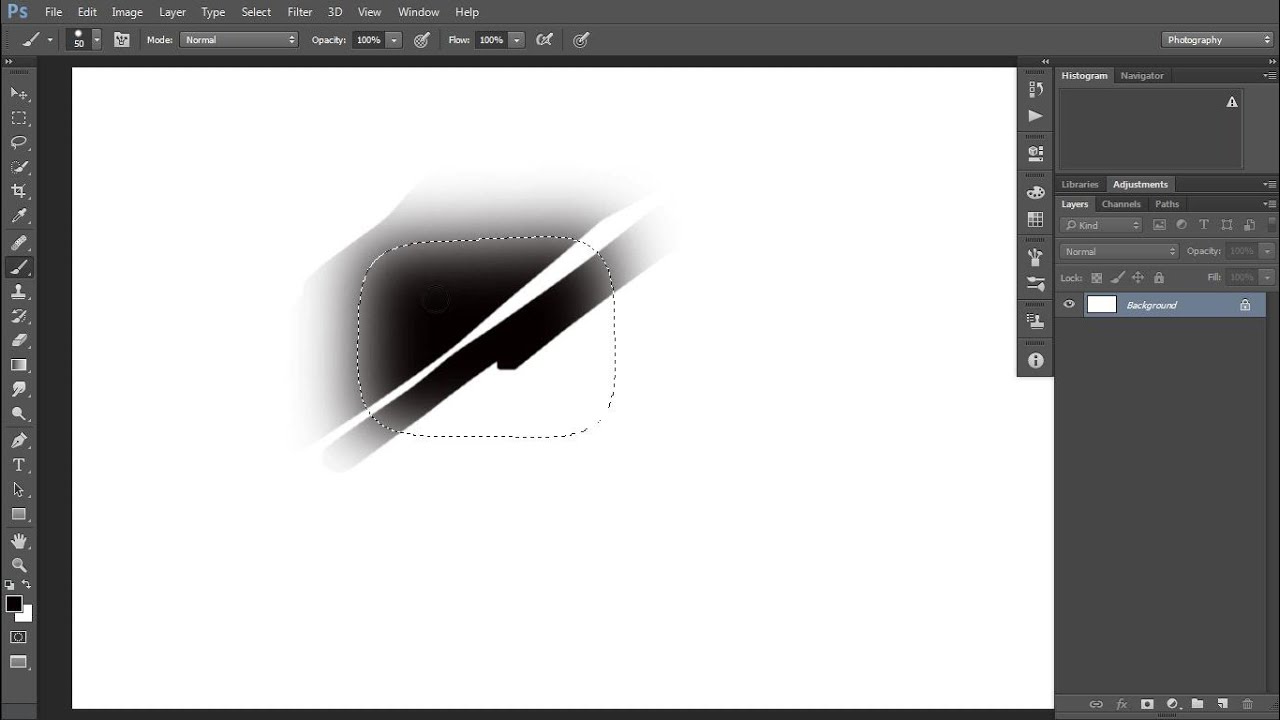Viewport: 1280px width, 720px height.
Task: Toggle lock position icon
Action: [x=1138, y=278]
